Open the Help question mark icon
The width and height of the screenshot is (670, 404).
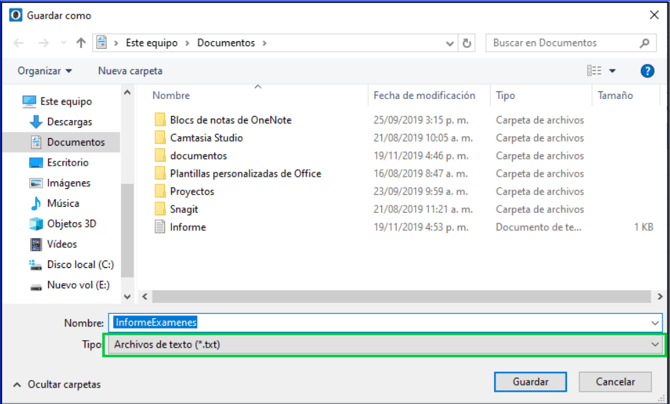[647, 71]
